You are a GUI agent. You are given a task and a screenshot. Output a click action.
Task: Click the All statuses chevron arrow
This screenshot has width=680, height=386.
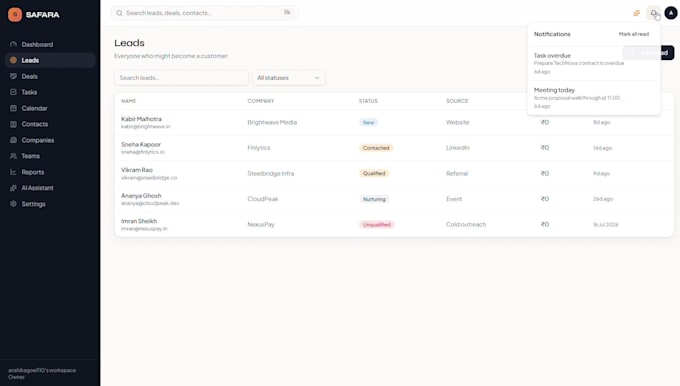[317, 78]
